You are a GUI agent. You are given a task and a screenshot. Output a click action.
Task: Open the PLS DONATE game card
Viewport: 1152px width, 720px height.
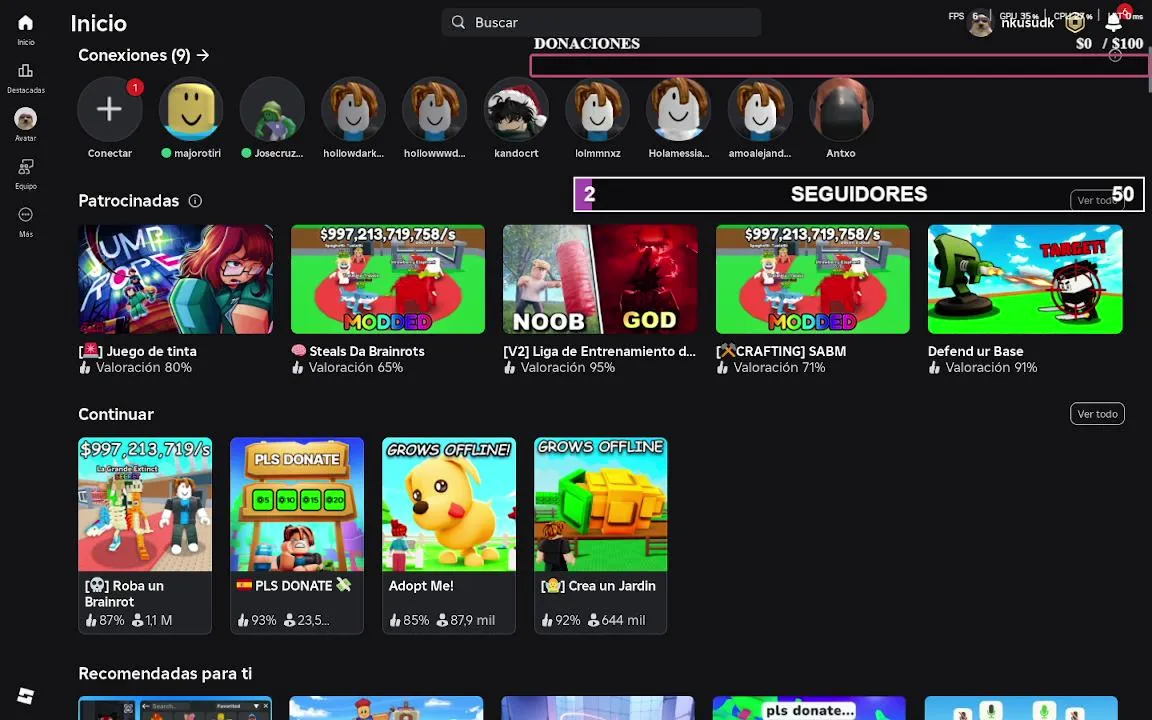click(297, 535)
